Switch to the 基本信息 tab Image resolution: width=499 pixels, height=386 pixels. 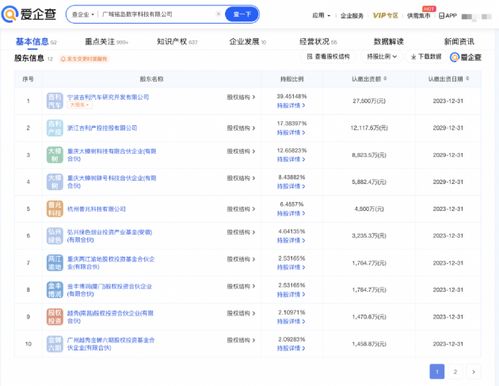pos(32,42)
